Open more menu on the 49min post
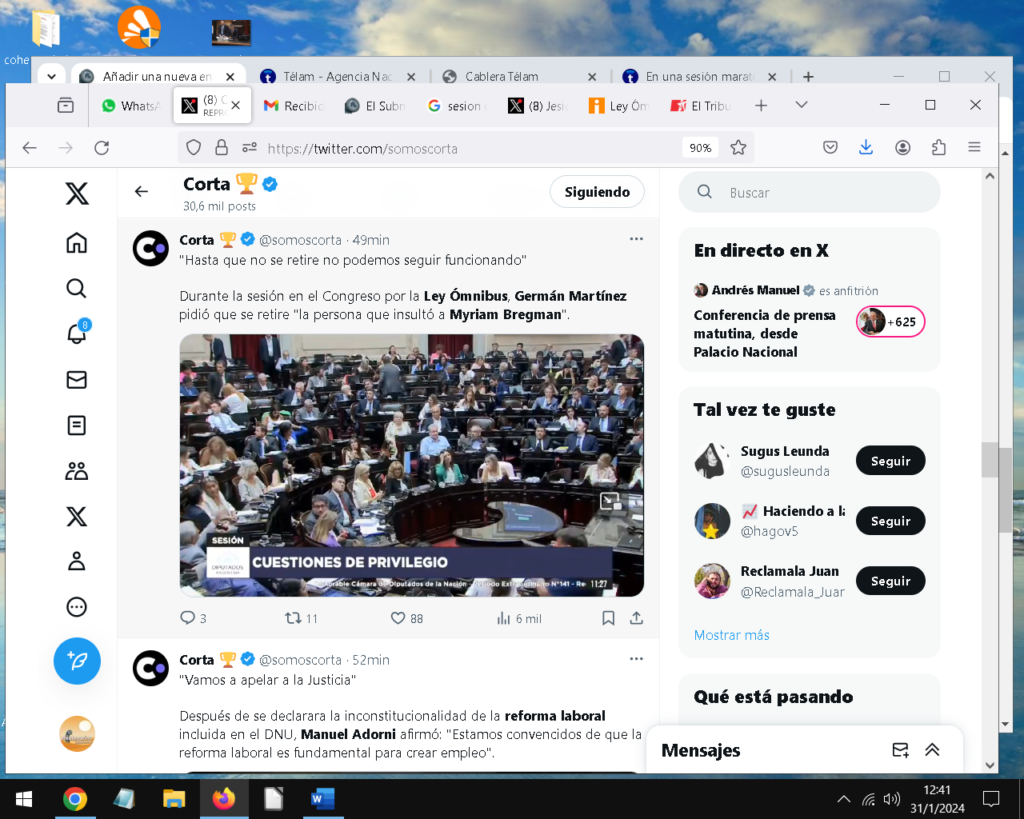1024x819 pixels. (636, 239)
